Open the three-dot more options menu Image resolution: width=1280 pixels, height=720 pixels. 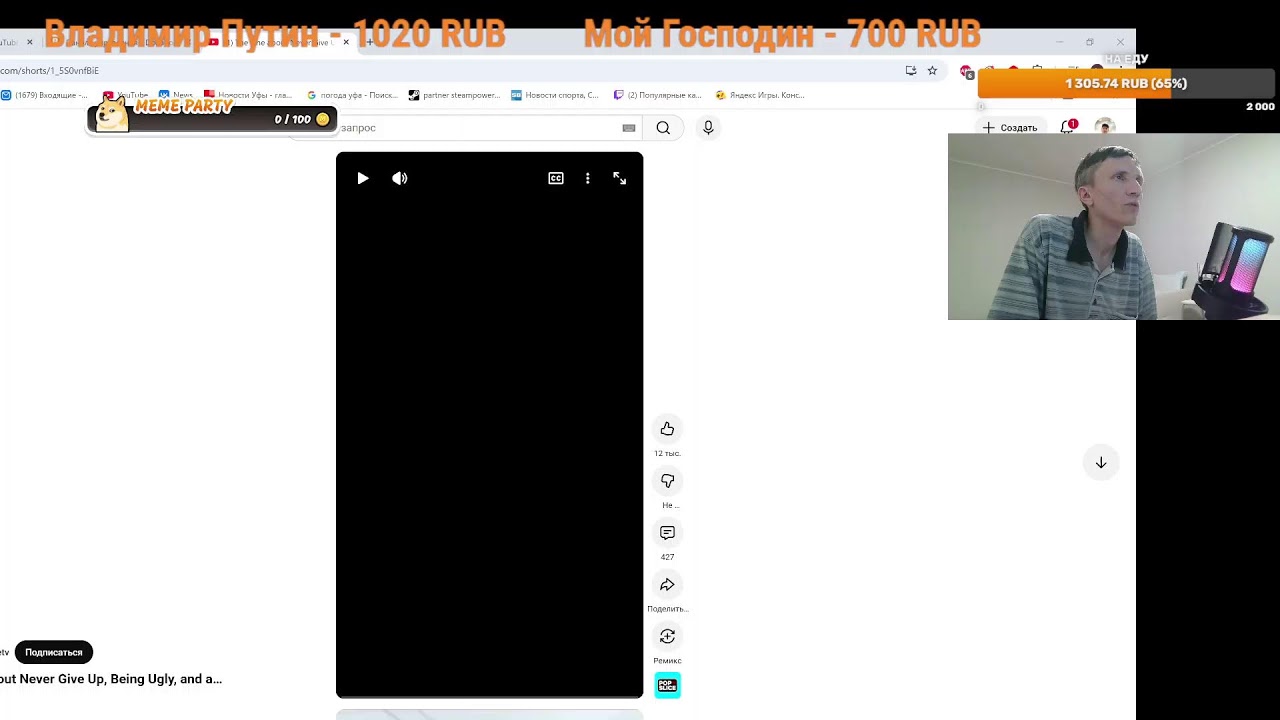pos(588,178)
